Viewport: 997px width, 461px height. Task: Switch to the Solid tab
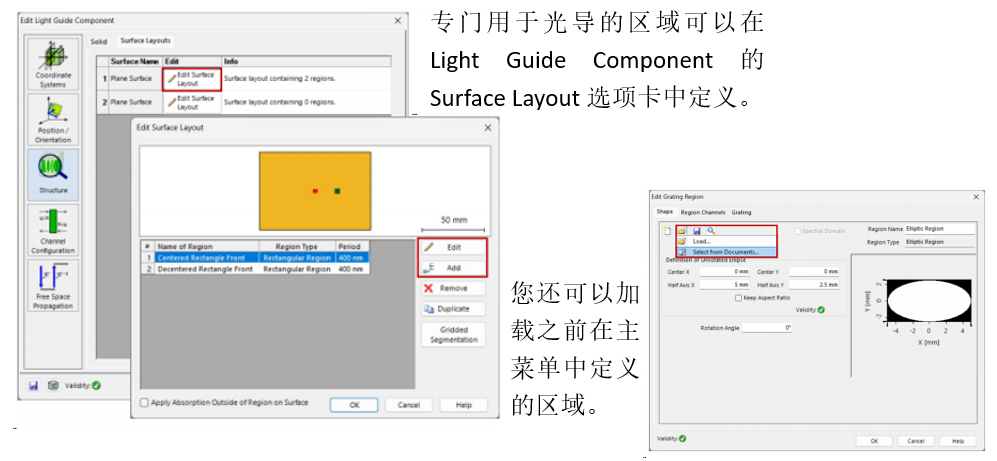(99, 41)
